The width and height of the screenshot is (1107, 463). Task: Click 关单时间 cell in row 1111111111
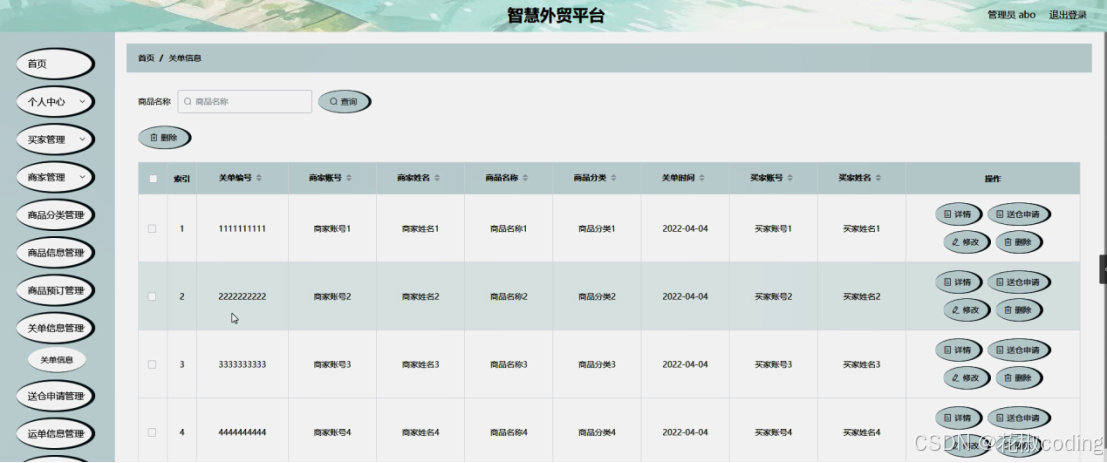(685, 229)
